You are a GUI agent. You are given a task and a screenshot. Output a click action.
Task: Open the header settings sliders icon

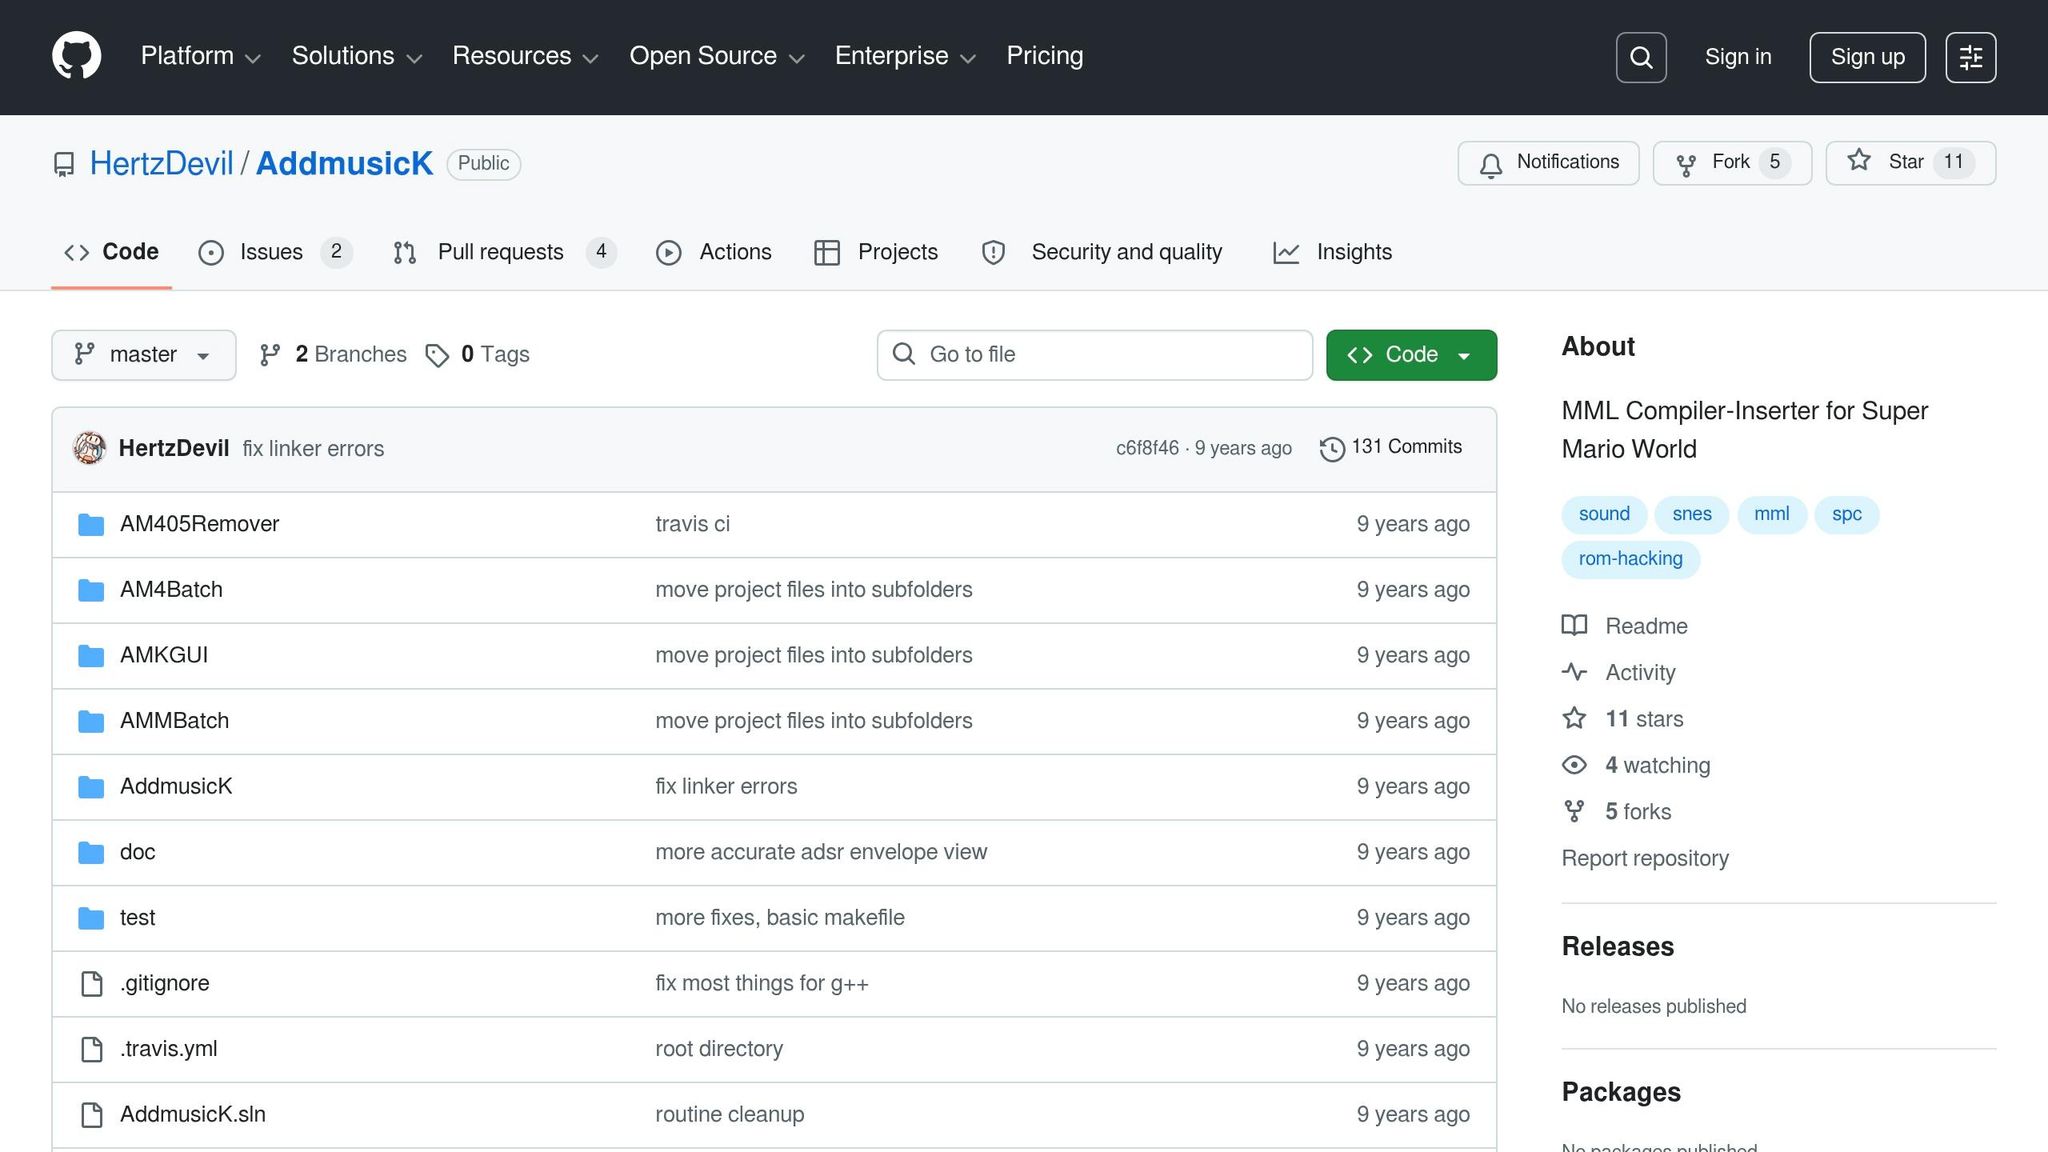(1971, 57)
